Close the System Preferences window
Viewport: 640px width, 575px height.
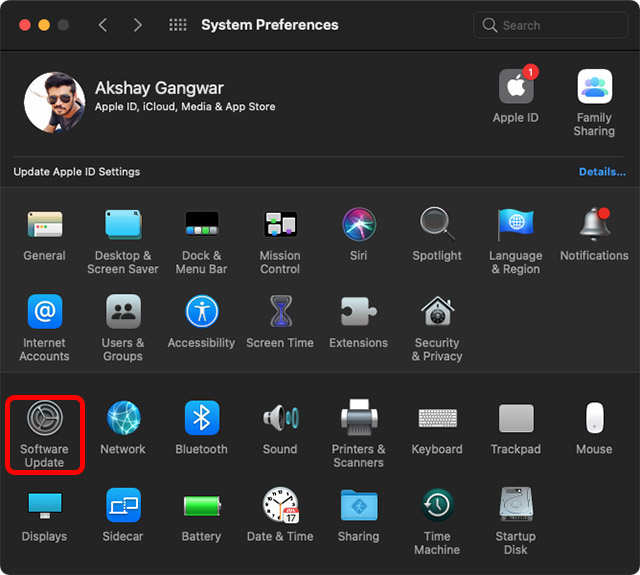[x=25, y=25]
